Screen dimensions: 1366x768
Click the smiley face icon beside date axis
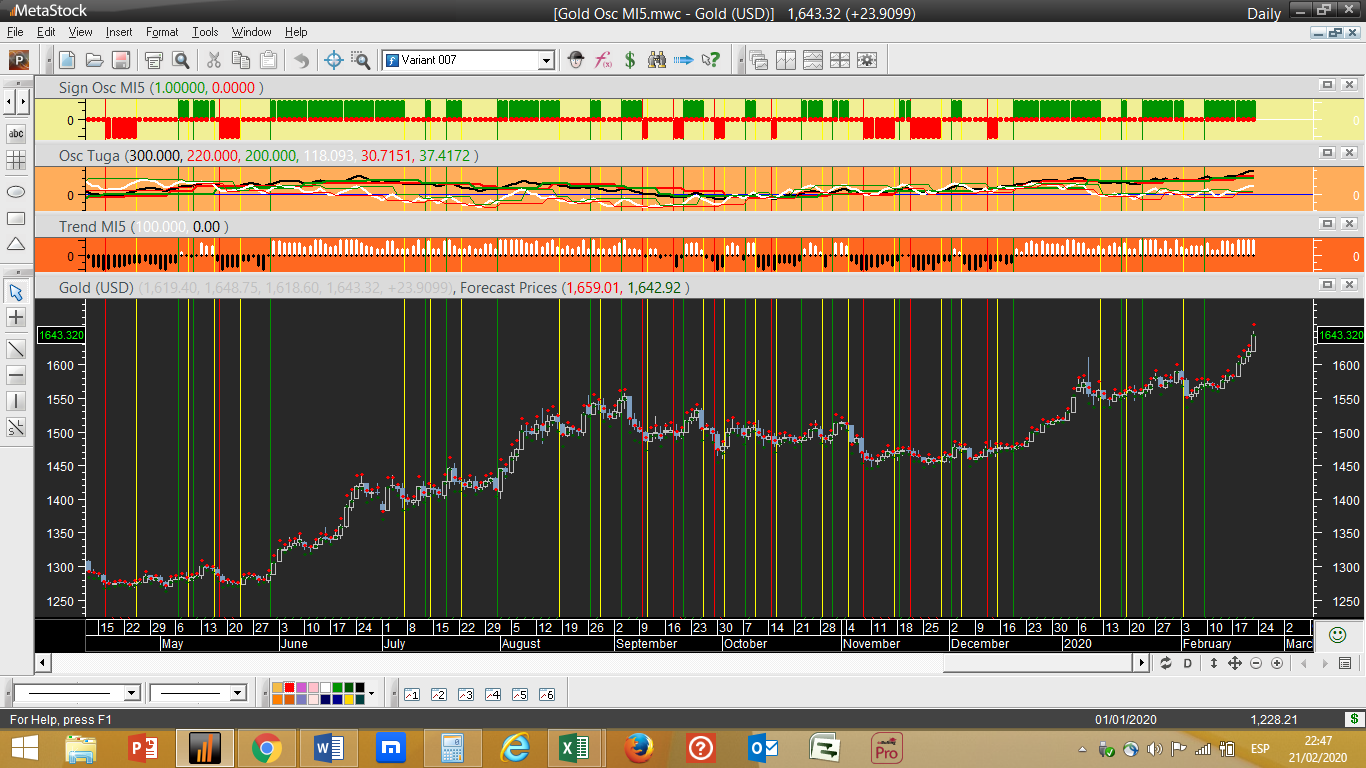coord(1337,634)
